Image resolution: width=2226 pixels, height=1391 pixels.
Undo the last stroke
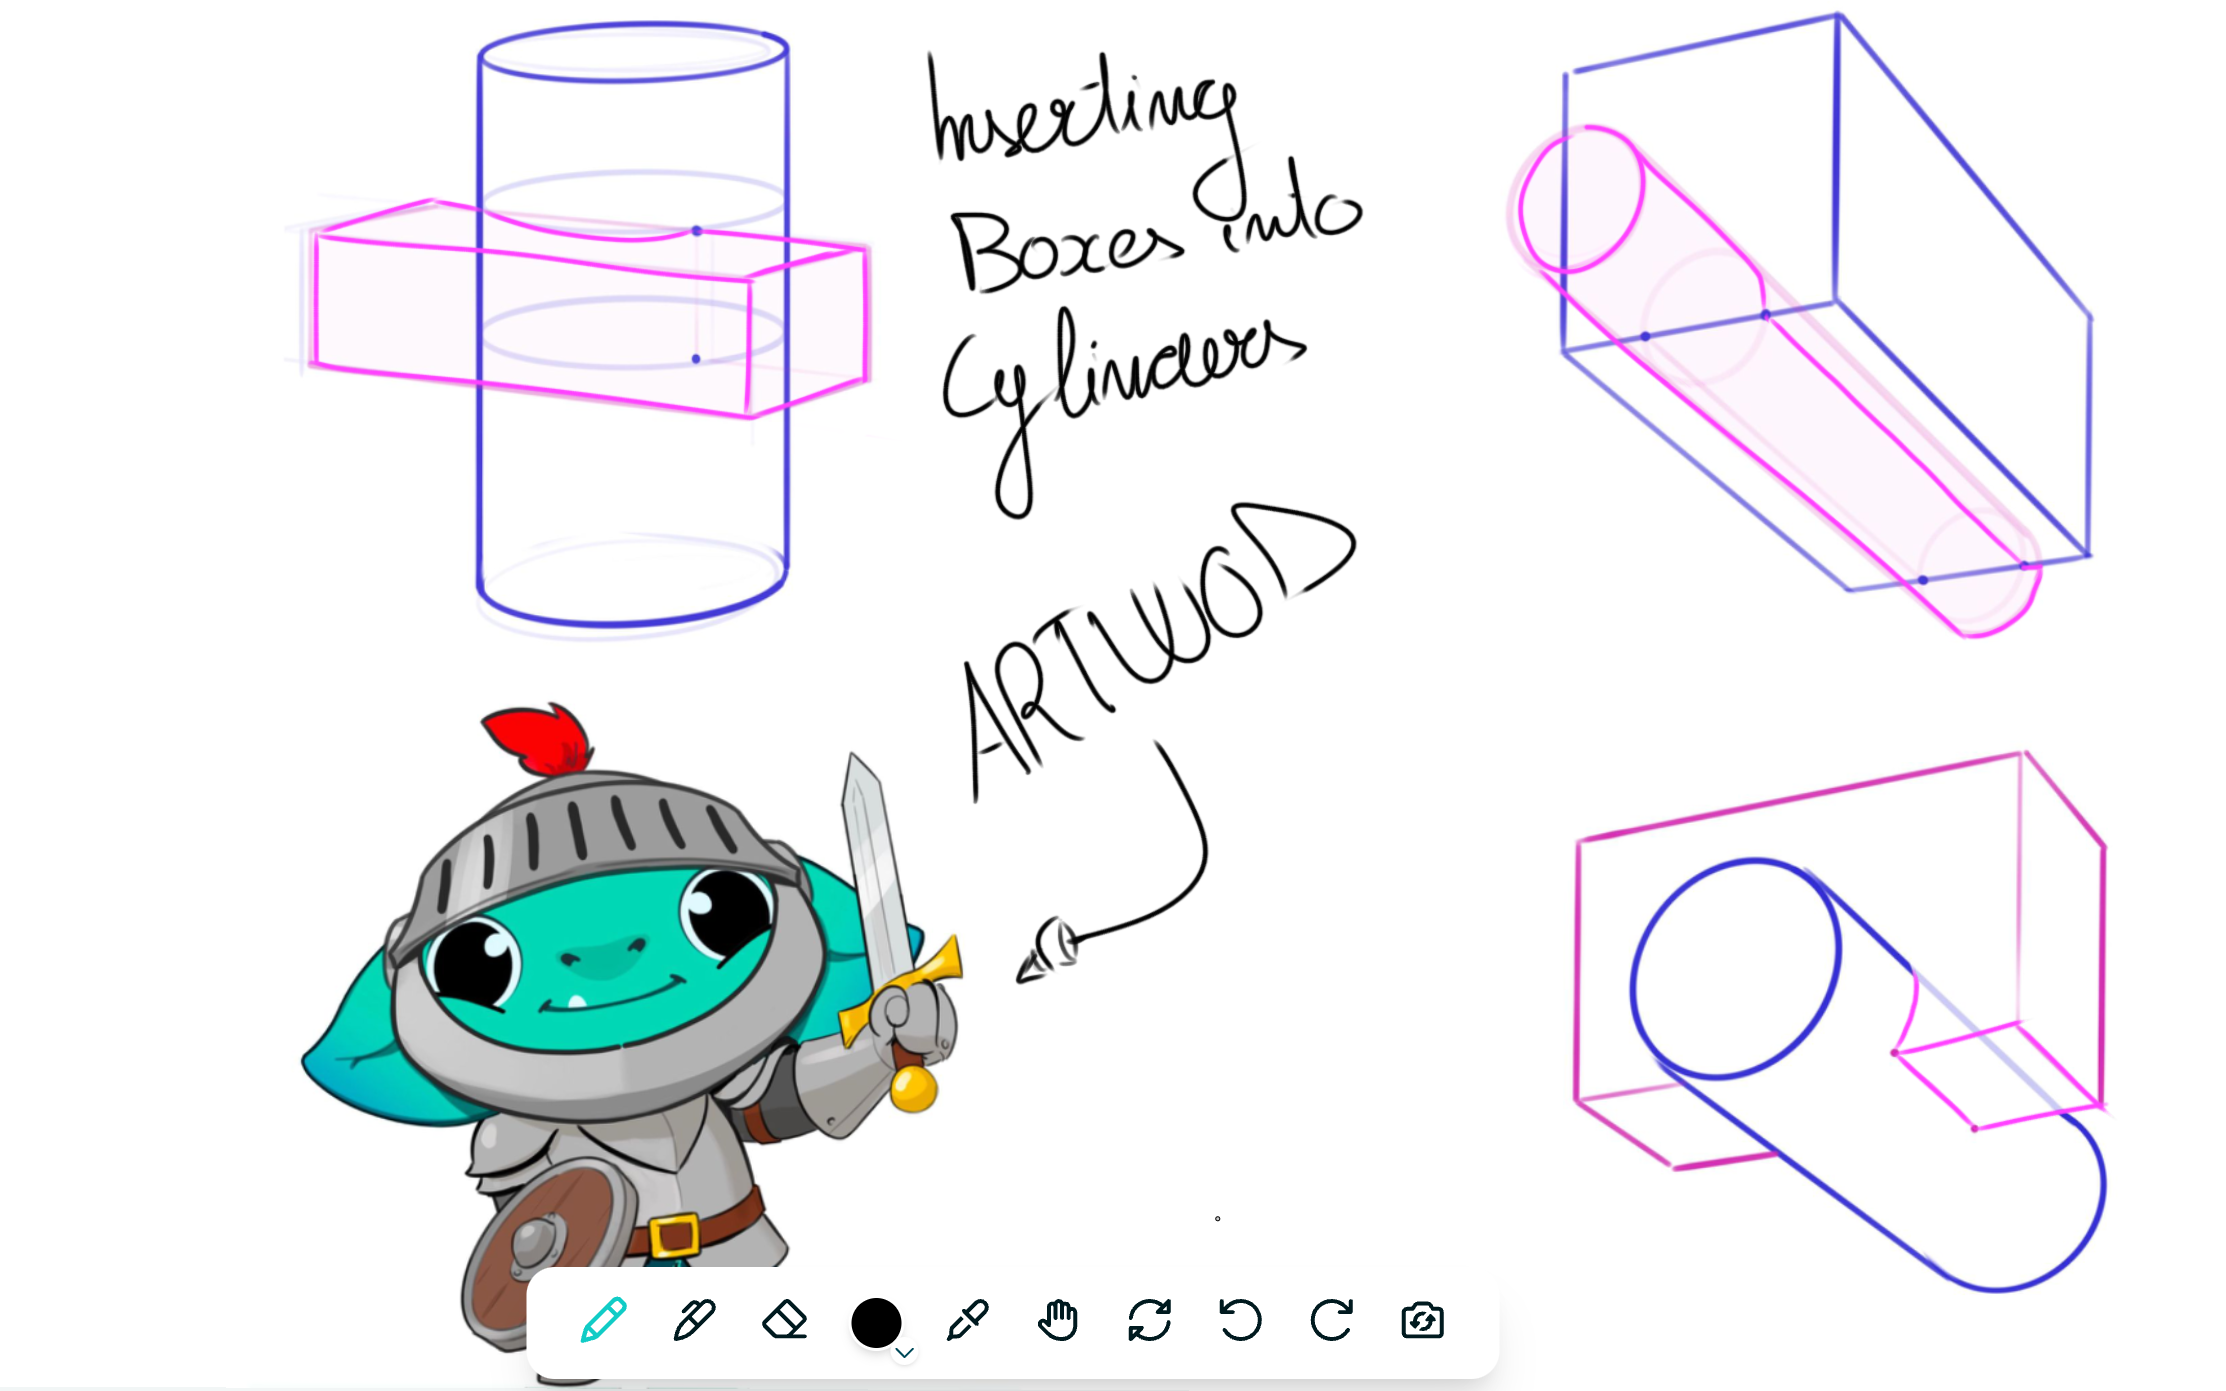click(1240, 1320)
